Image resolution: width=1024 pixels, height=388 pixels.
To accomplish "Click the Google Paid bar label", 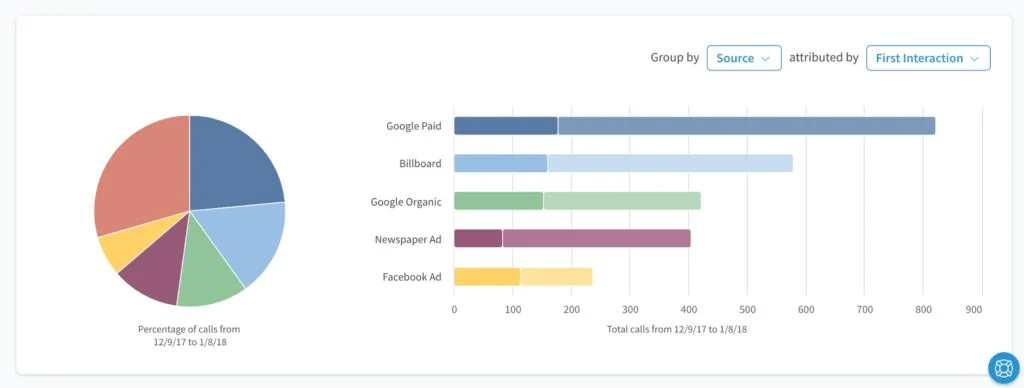I will tap(413, 126).
